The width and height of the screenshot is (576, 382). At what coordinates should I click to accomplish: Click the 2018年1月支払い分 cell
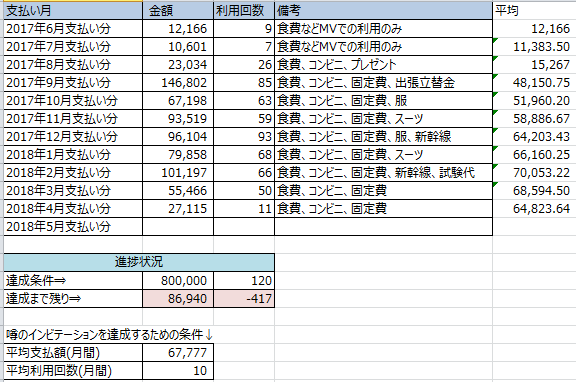[x=73, y=155]
